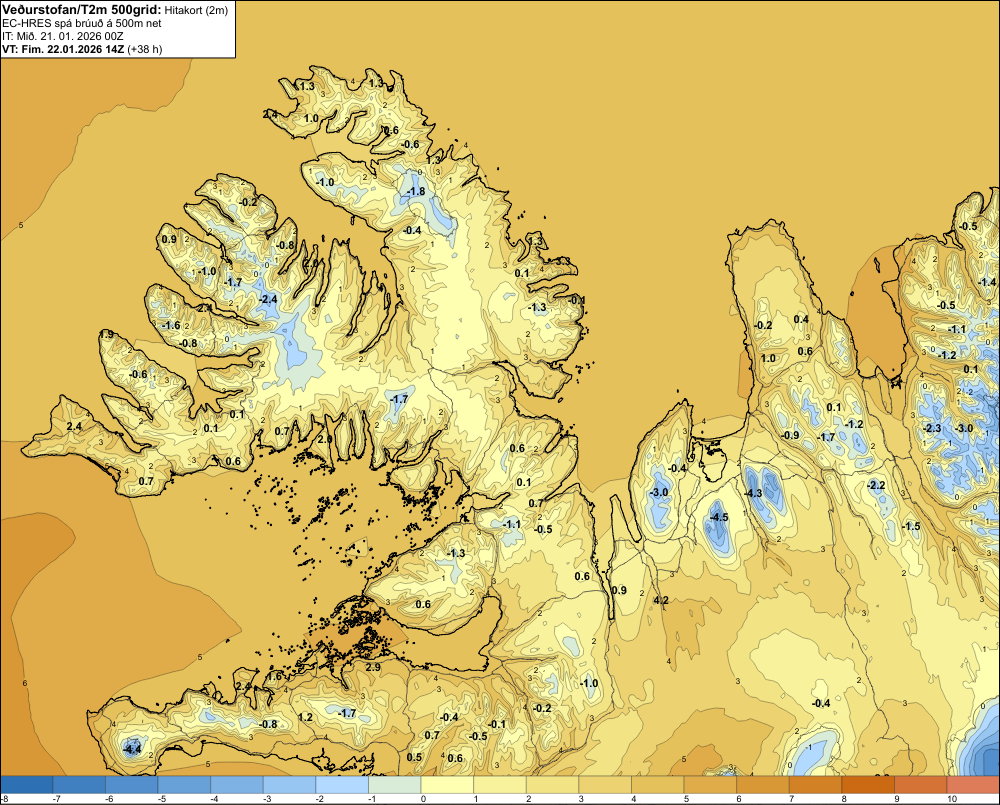
Task: Click the '-7' legend scale label
Action: click(x=55, y=799)
